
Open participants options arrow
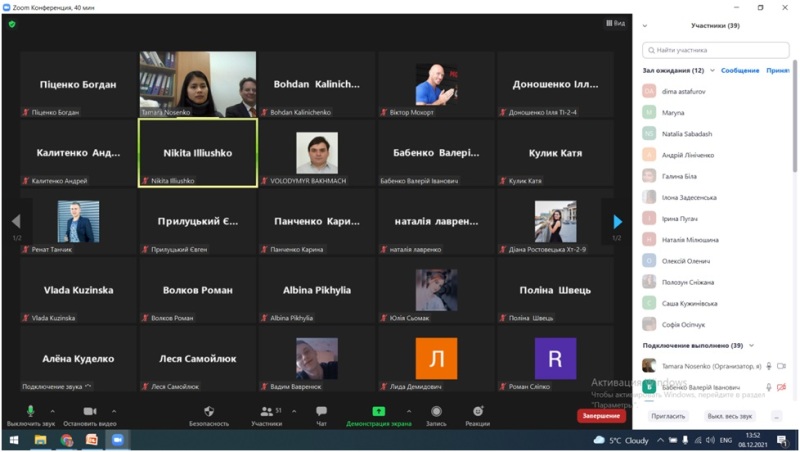pyautogui.click(x=294, y=411)
